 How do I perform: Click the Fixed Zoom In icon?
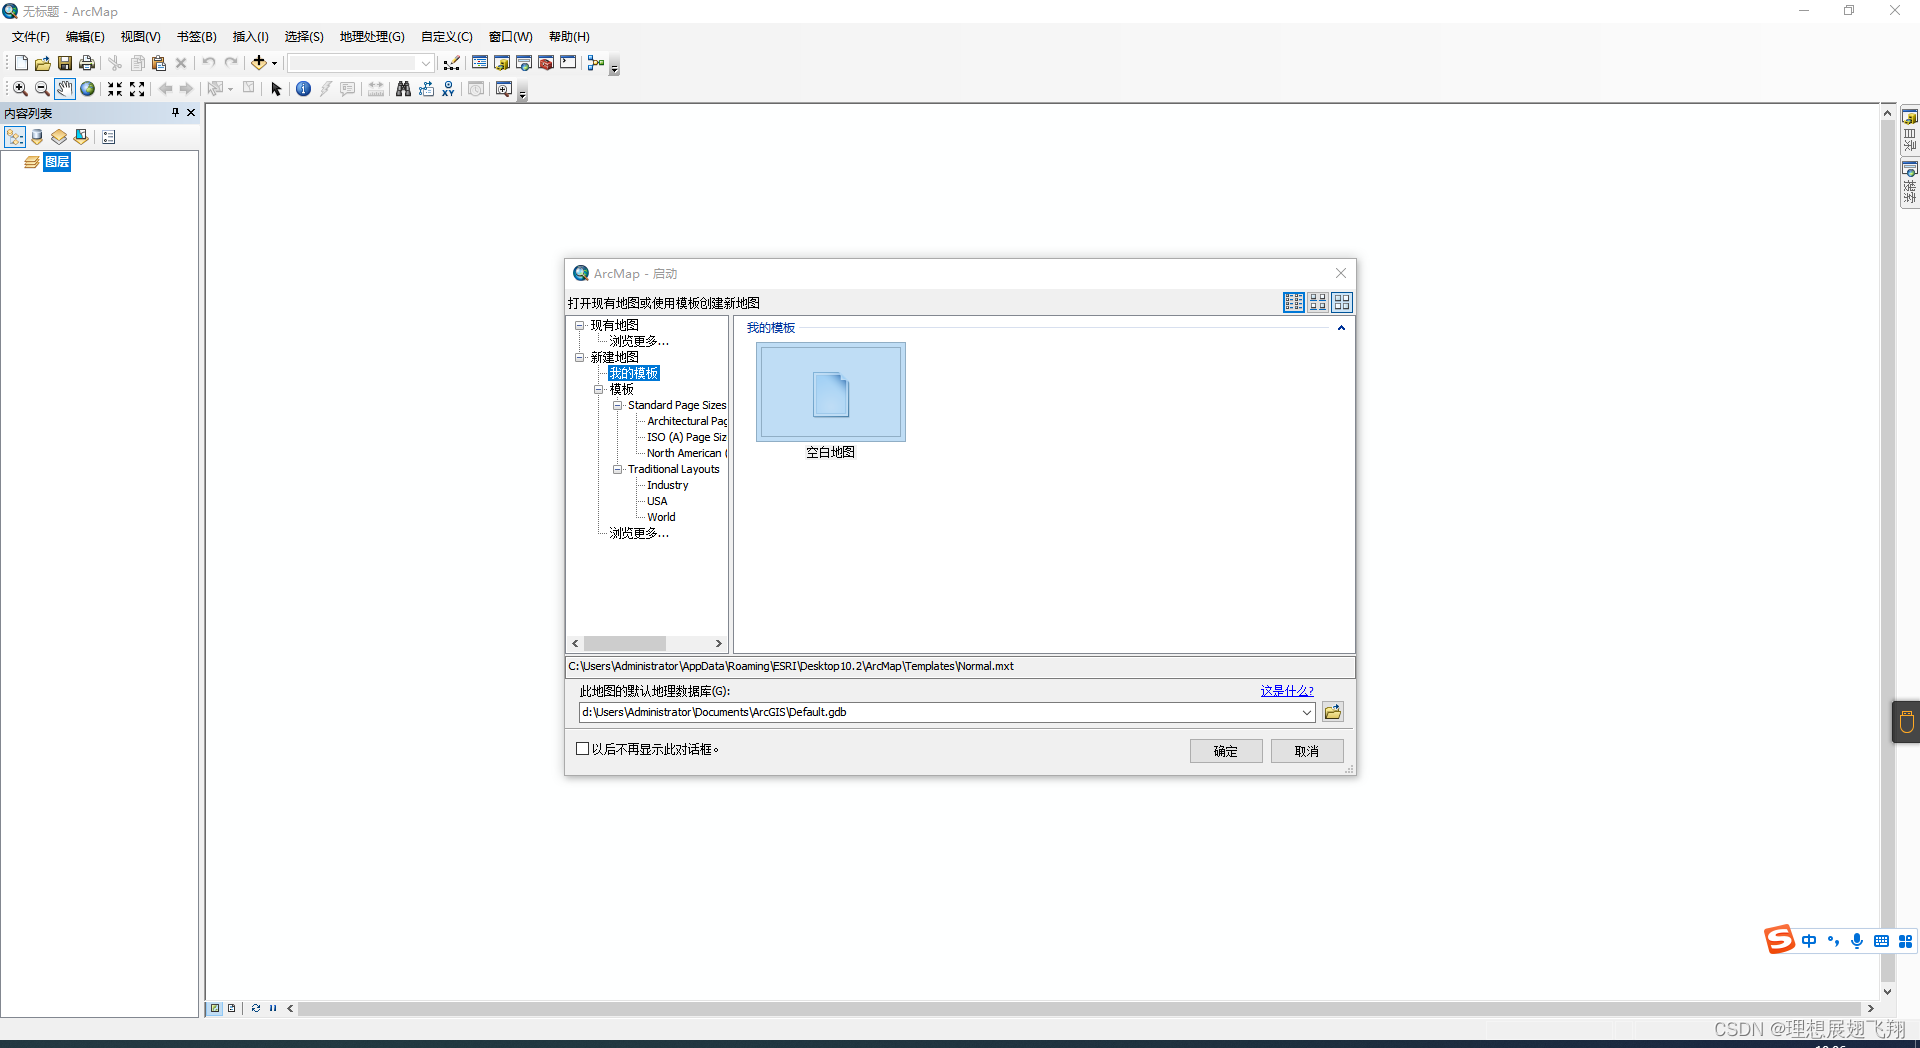coord(115,89)
